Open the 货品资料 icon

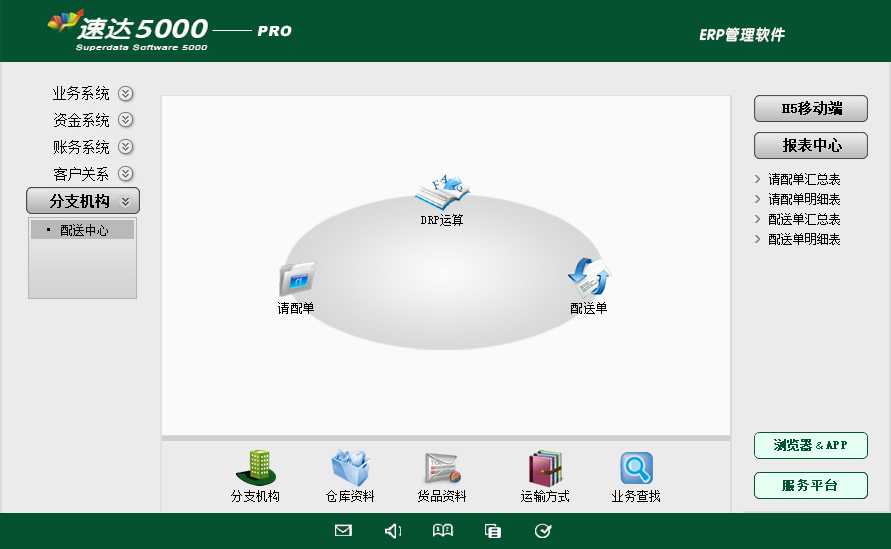(442, 468)
